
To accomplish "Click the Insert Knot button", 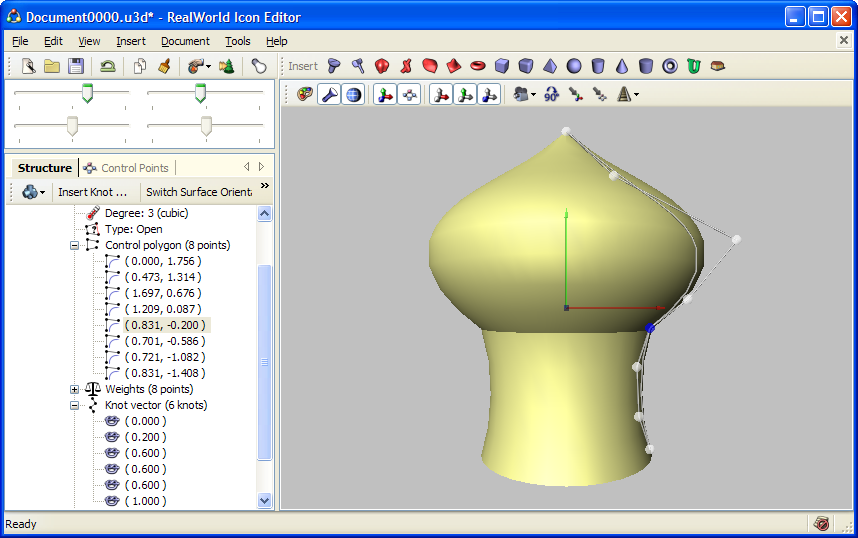I will point(92,192).
